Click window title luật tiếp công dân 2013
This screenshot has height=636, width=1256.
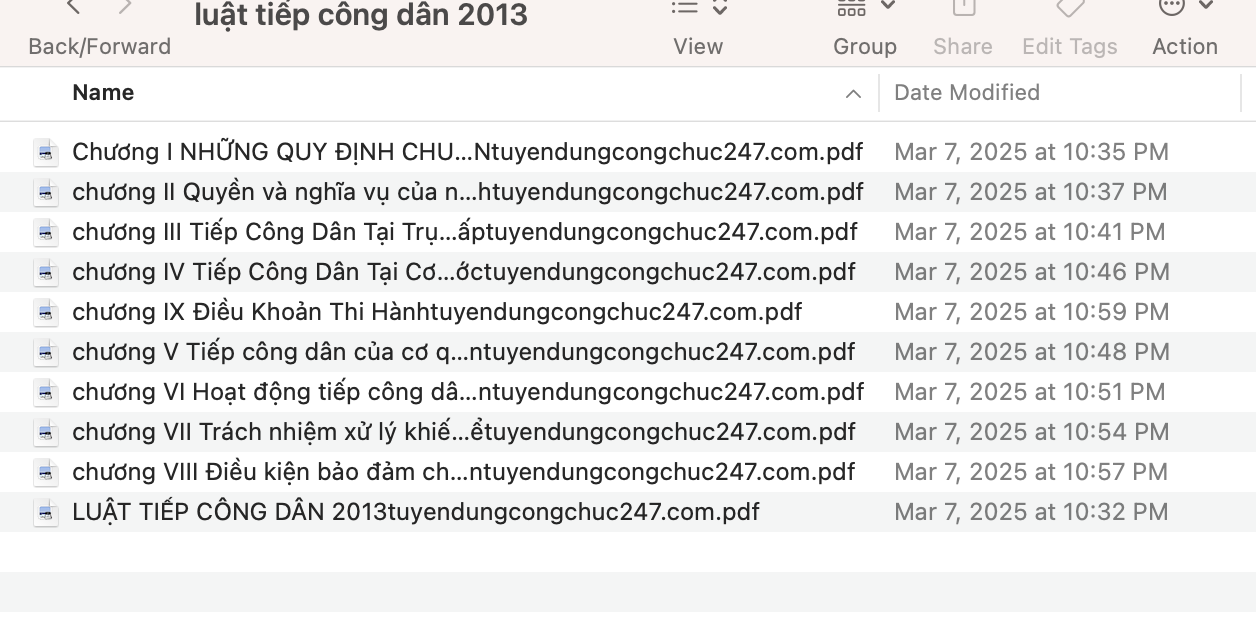[361, 15]
